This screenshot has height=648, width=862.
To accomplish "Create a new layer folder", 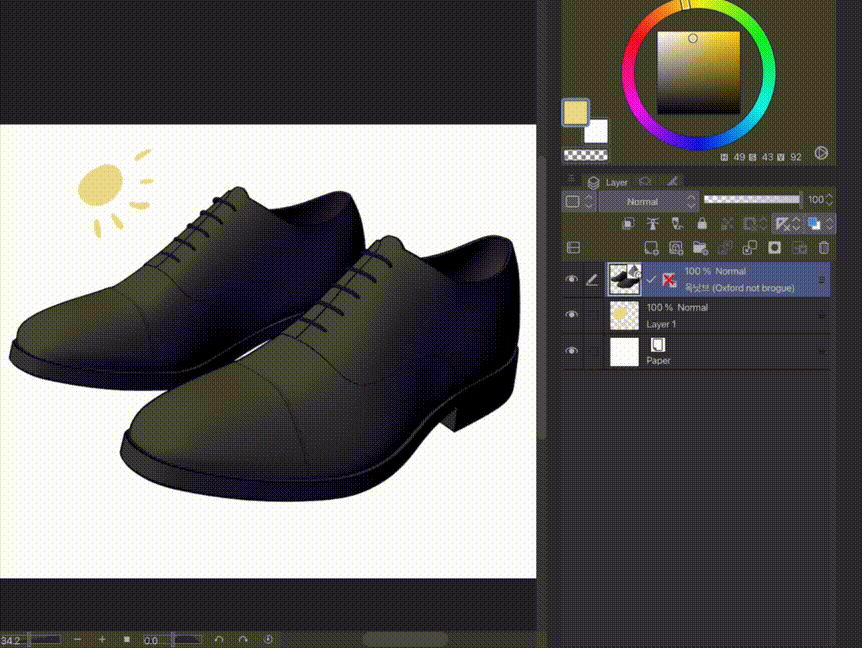I will click(700, 248).
